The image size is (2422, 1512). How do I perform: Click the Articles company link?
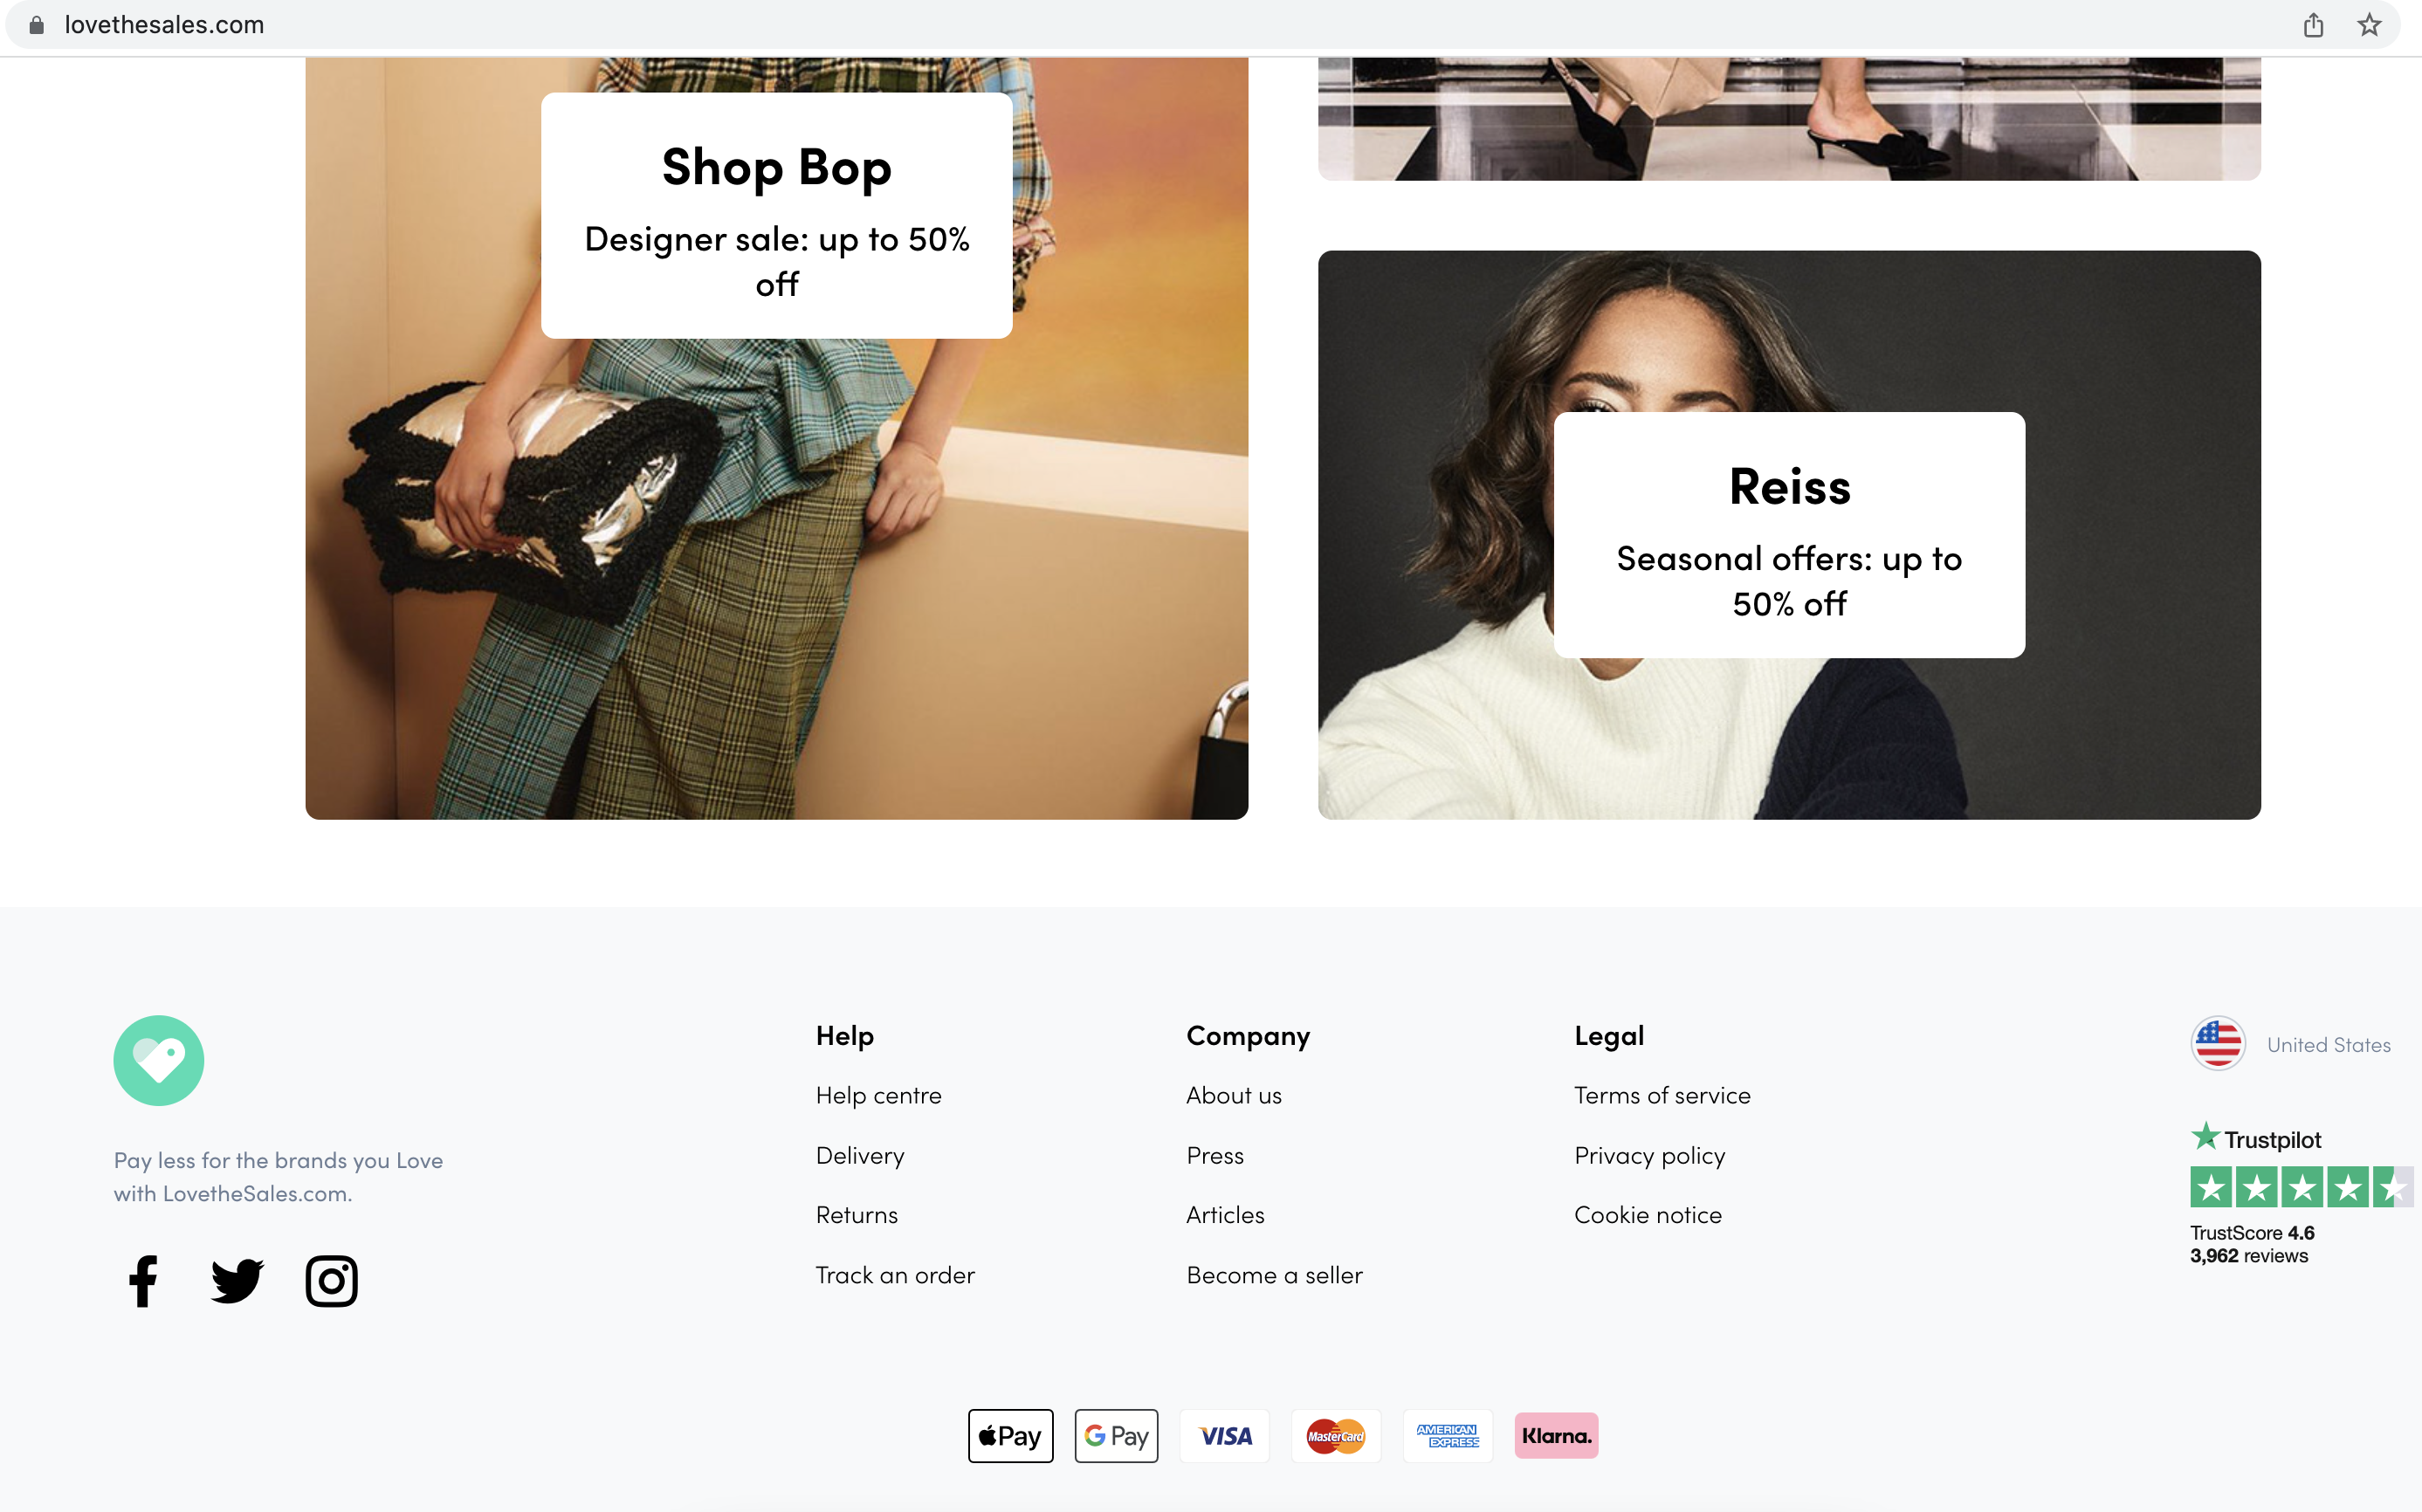[1224, 1214]
